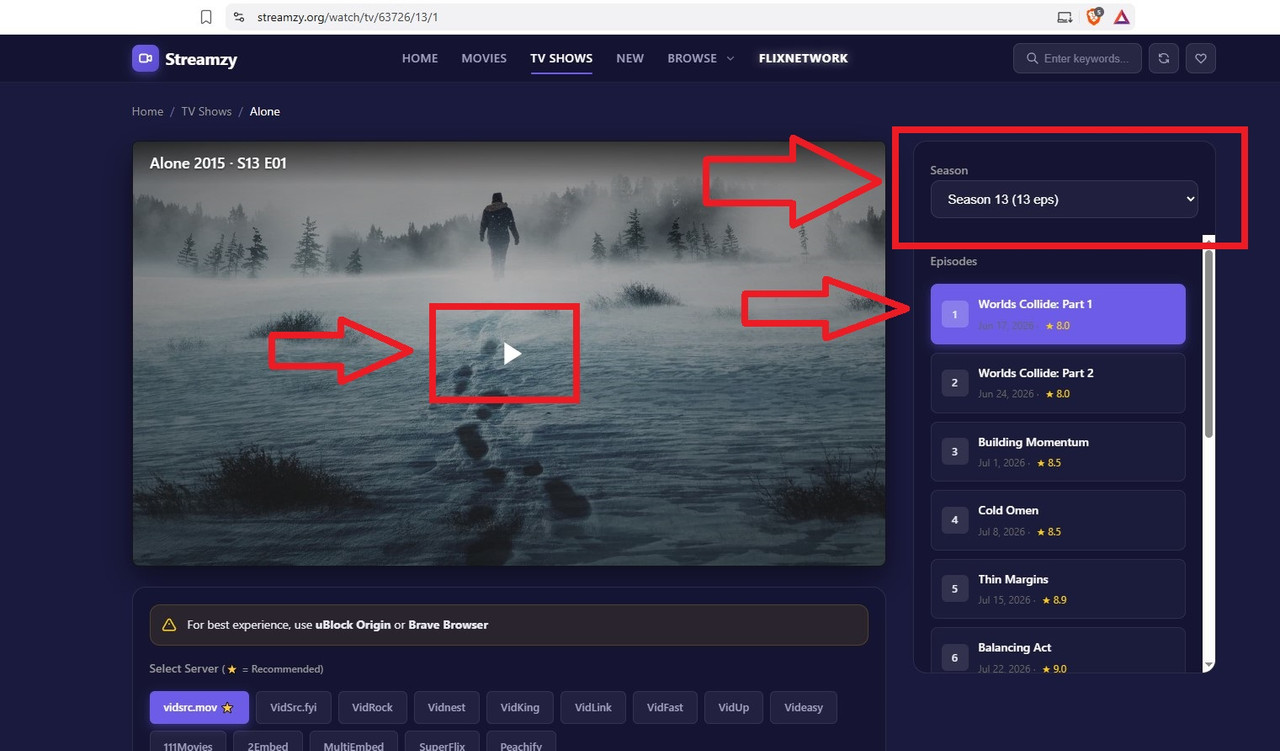This screenshot has width=1280, height=751.
Task: Click the Alone breadcrumb text
Action: [x=265, y=111]
